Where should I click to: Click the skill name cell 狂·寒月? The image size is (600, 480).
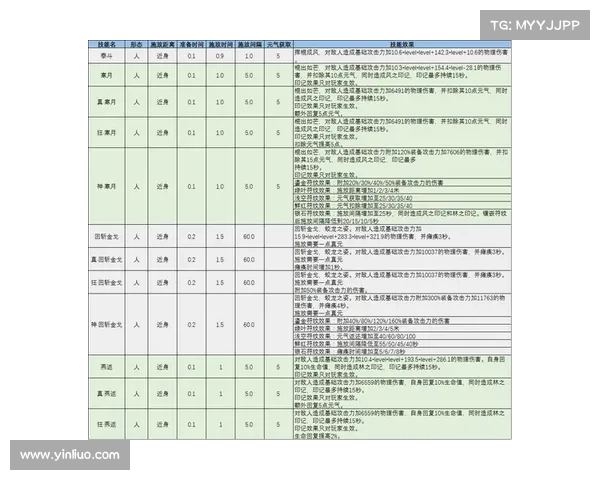[106, 133]
